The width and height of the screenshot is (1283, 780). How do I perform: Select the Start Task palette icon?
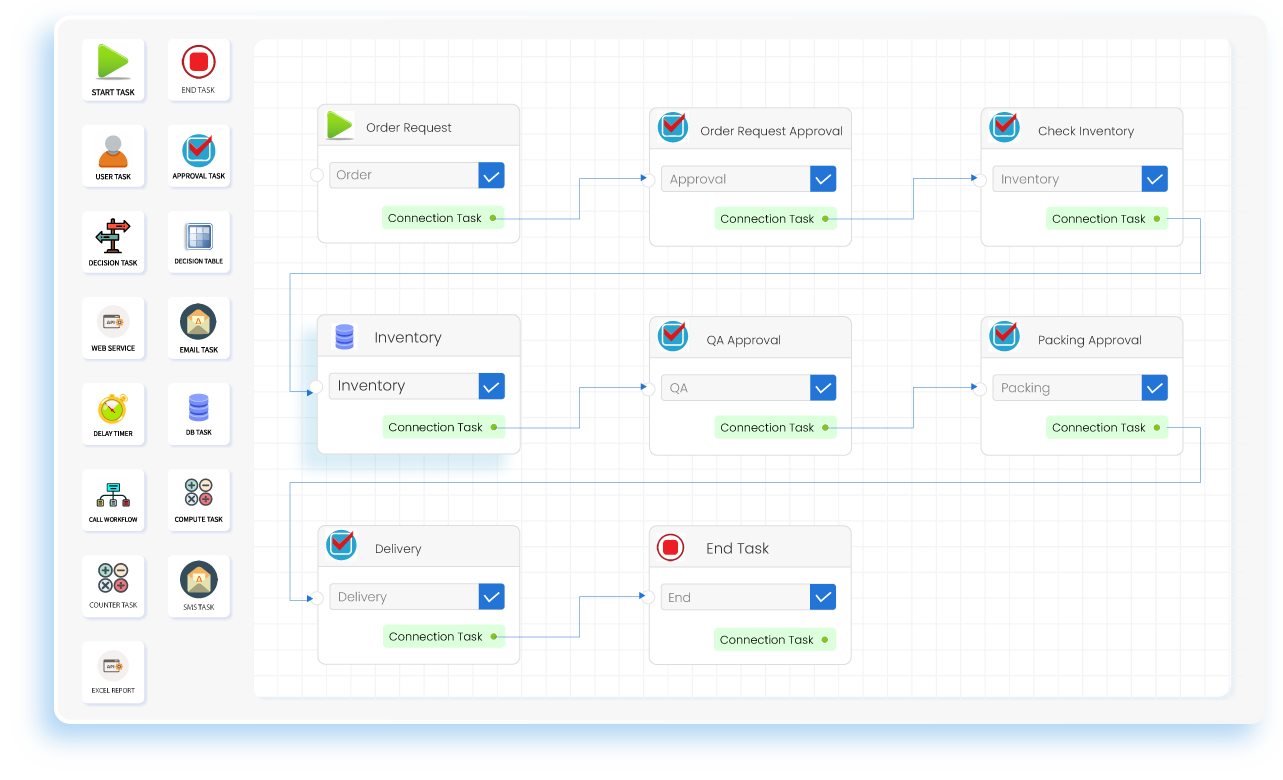113,63
